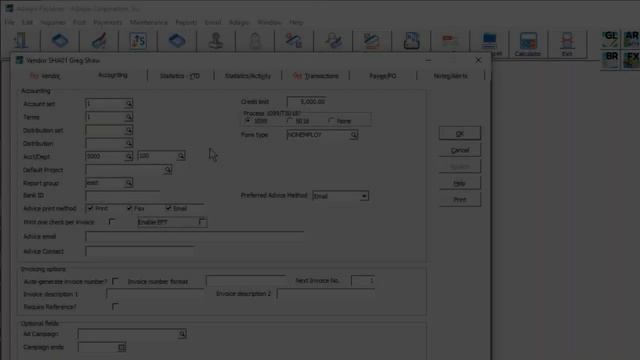Click into the Bank ID field
The height and width of the screenshot is (360, 640).
pyautogui.click(x=122, y=196)
